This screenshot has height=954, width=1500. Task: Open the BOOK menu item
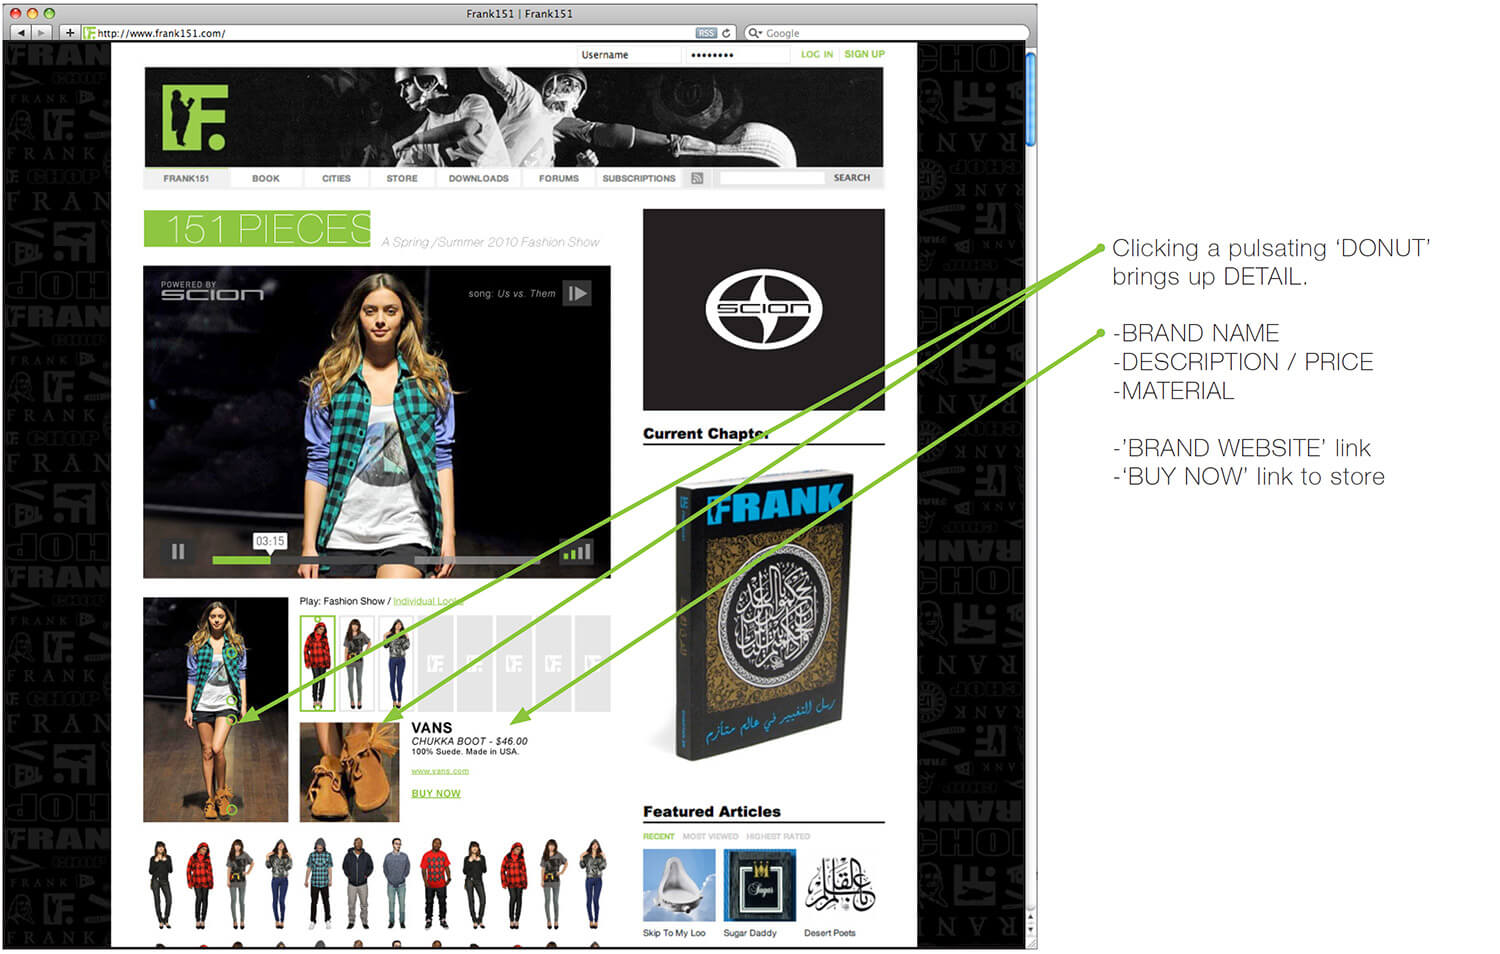pos(266,178)
